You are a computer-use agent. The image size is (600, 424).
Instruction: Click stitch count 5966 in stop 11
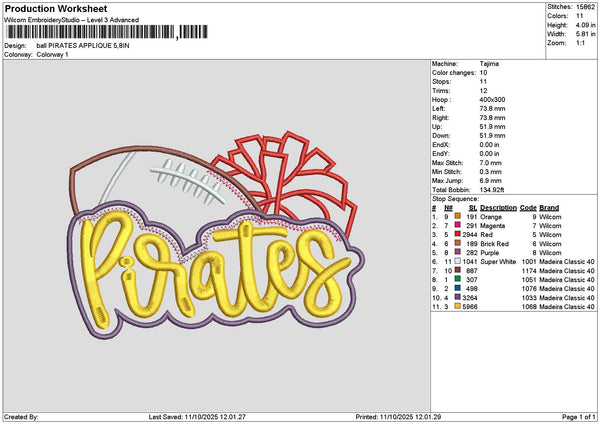tap(470, 307)
